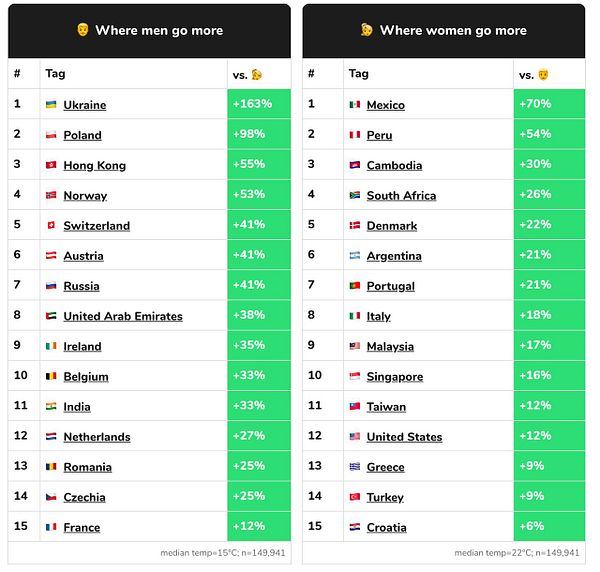Open the Poland link
The image size is (600, 572).
(82, 135)
